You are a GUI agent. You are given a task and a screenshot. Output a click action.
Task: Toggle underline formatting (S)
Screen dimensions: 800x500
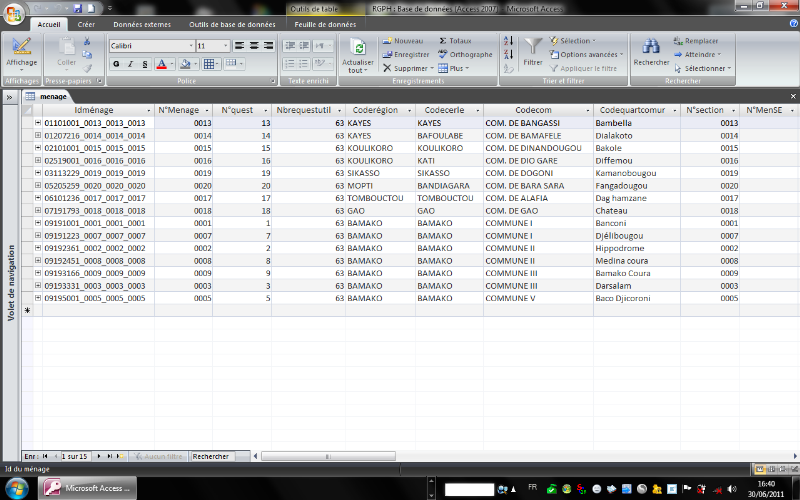point(146,64)
